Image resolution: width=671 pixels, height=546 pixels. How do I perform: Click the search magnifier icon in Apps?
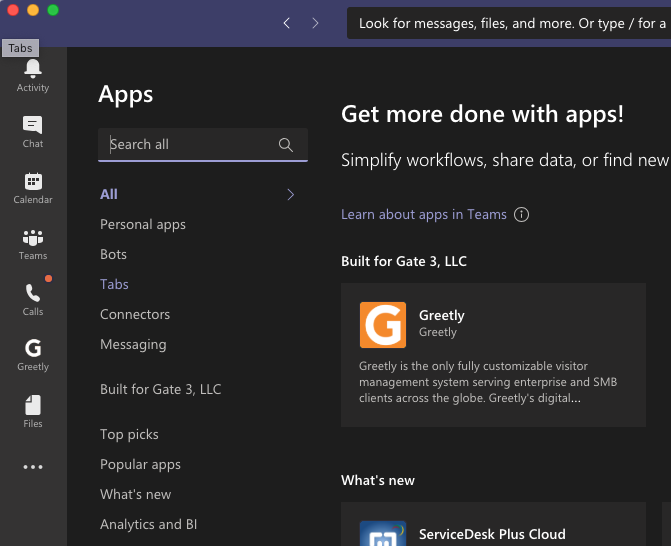[x=285, y=145]
